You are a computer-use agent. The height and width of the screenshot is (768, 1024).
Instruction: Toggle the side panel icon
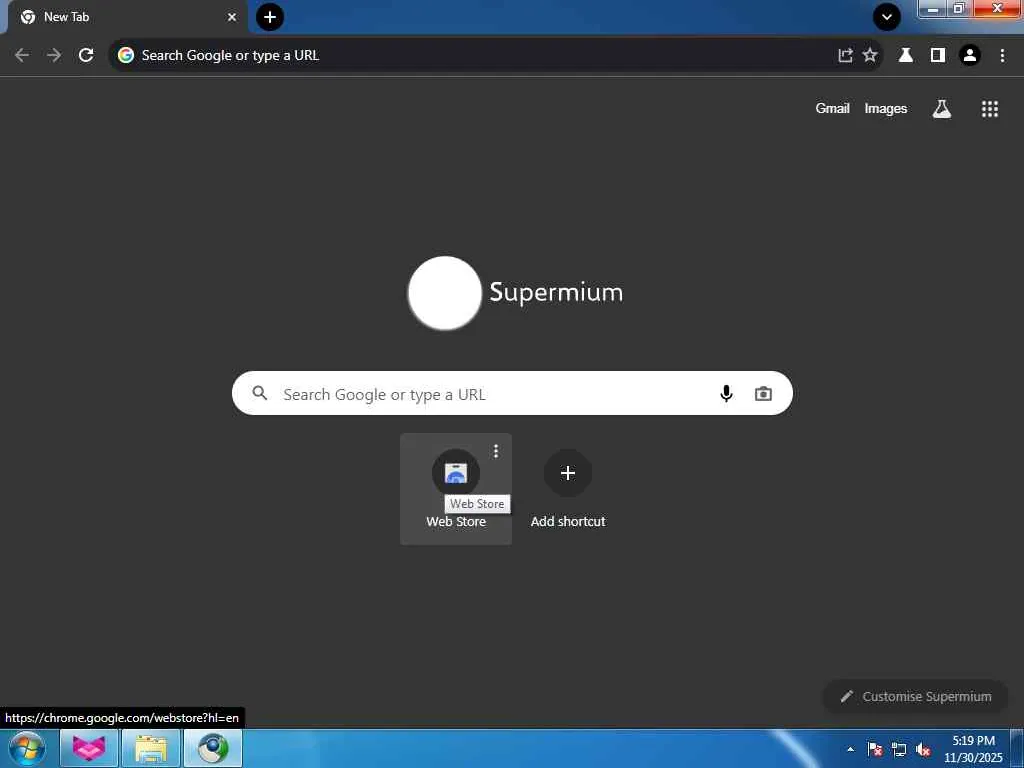938,56
